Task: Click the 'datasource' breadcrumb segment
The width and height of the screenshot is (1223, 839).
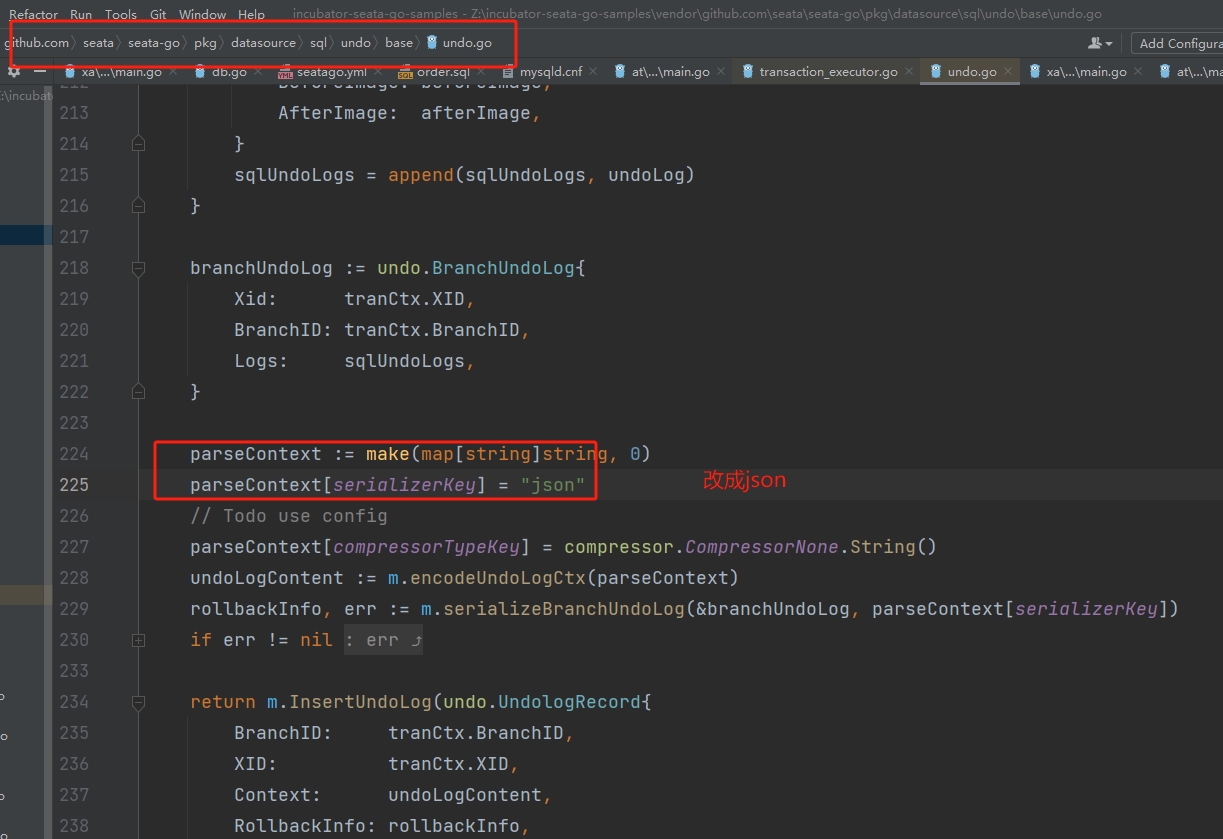Action: 263,43
